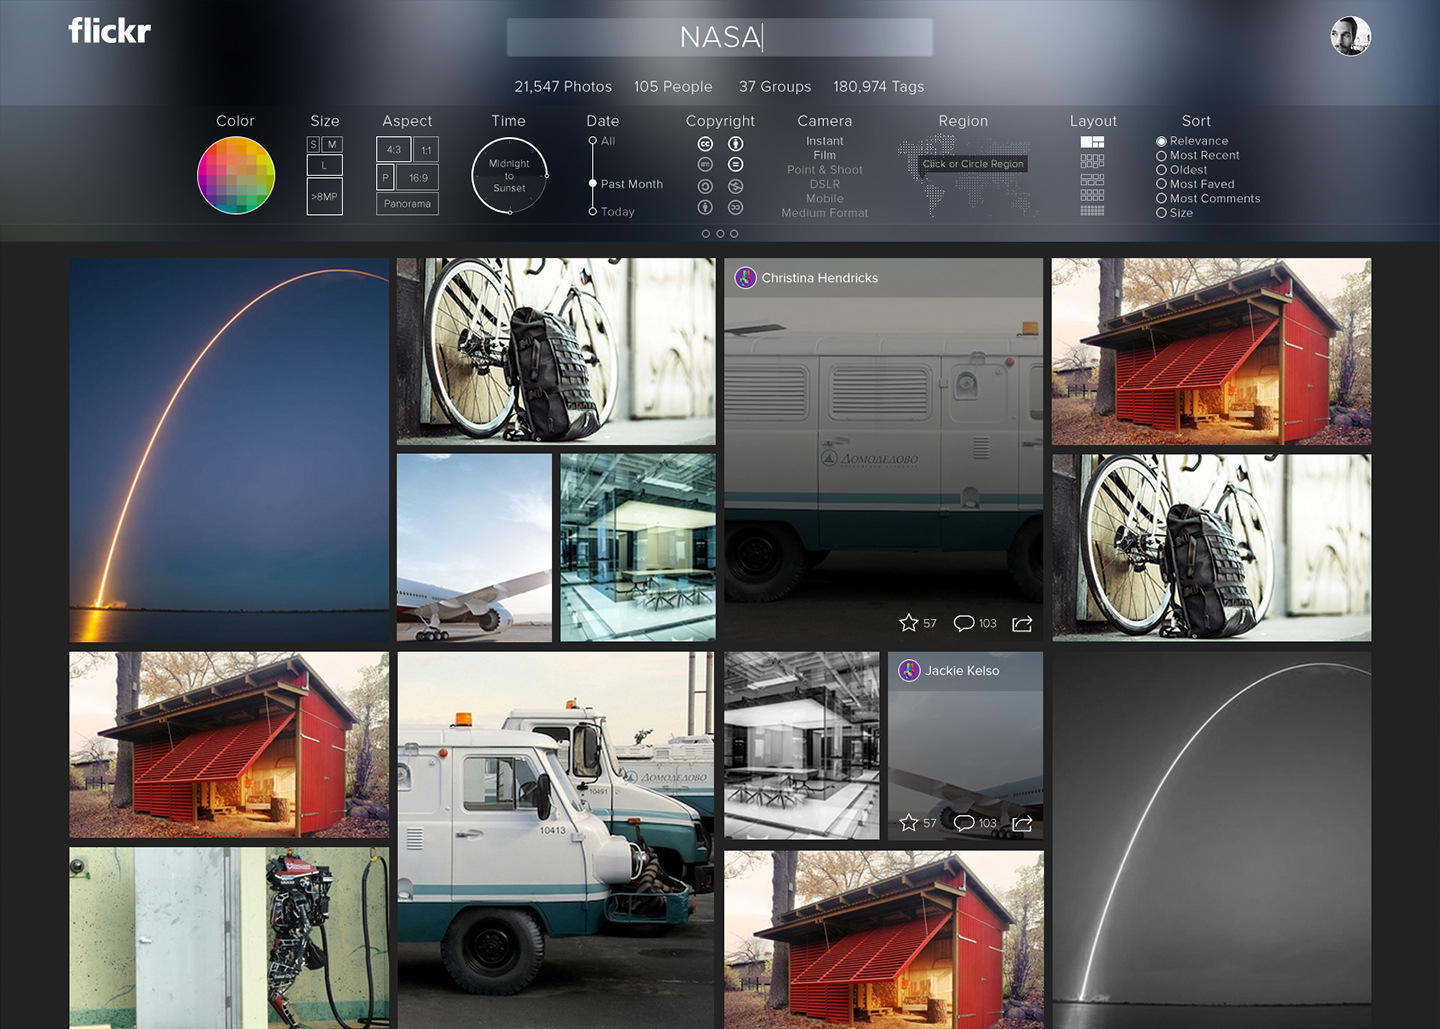This screenshot has height=1029, width=1440.
Task: Toggle the 4:3 aspect ratio filter
Action: (x=394, y=150)
